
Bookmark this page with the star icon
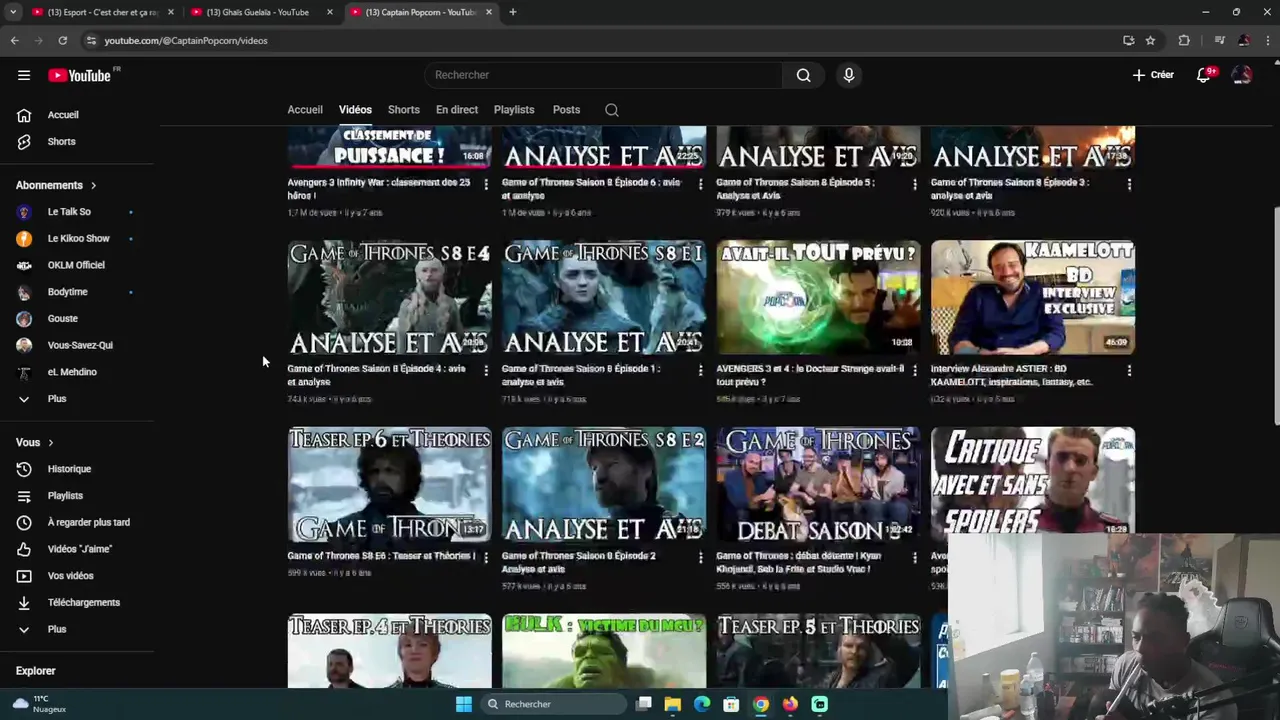[1150, 40]
